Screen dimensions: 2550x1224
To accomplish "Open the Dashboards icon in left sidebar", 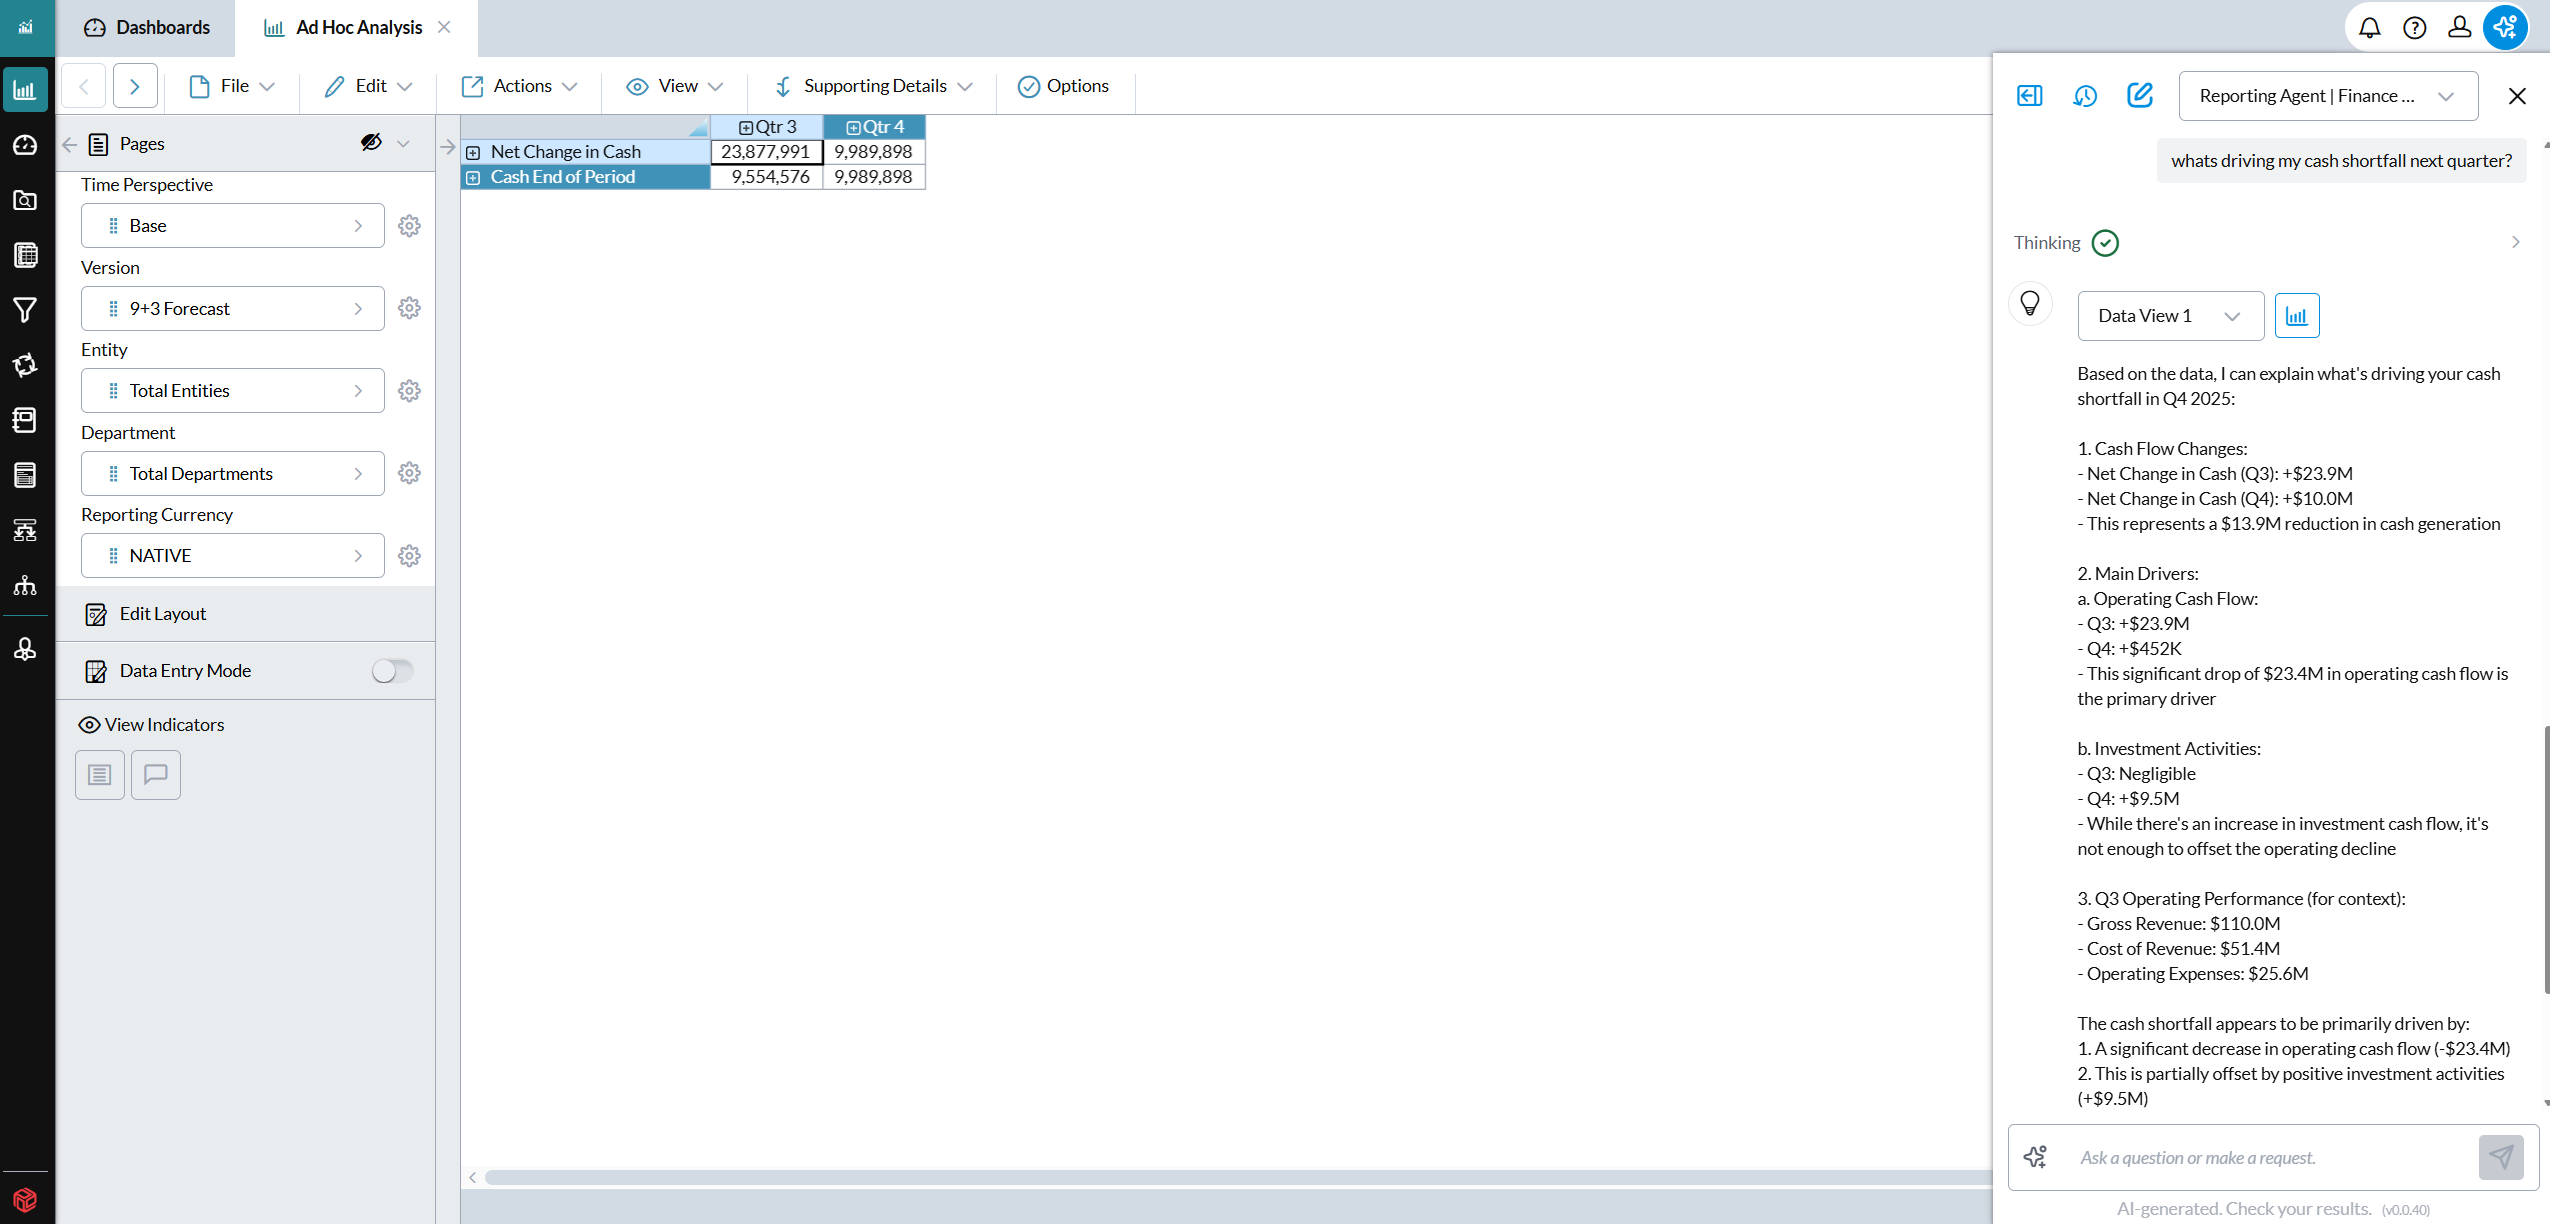I will click(x=25, y=145).
